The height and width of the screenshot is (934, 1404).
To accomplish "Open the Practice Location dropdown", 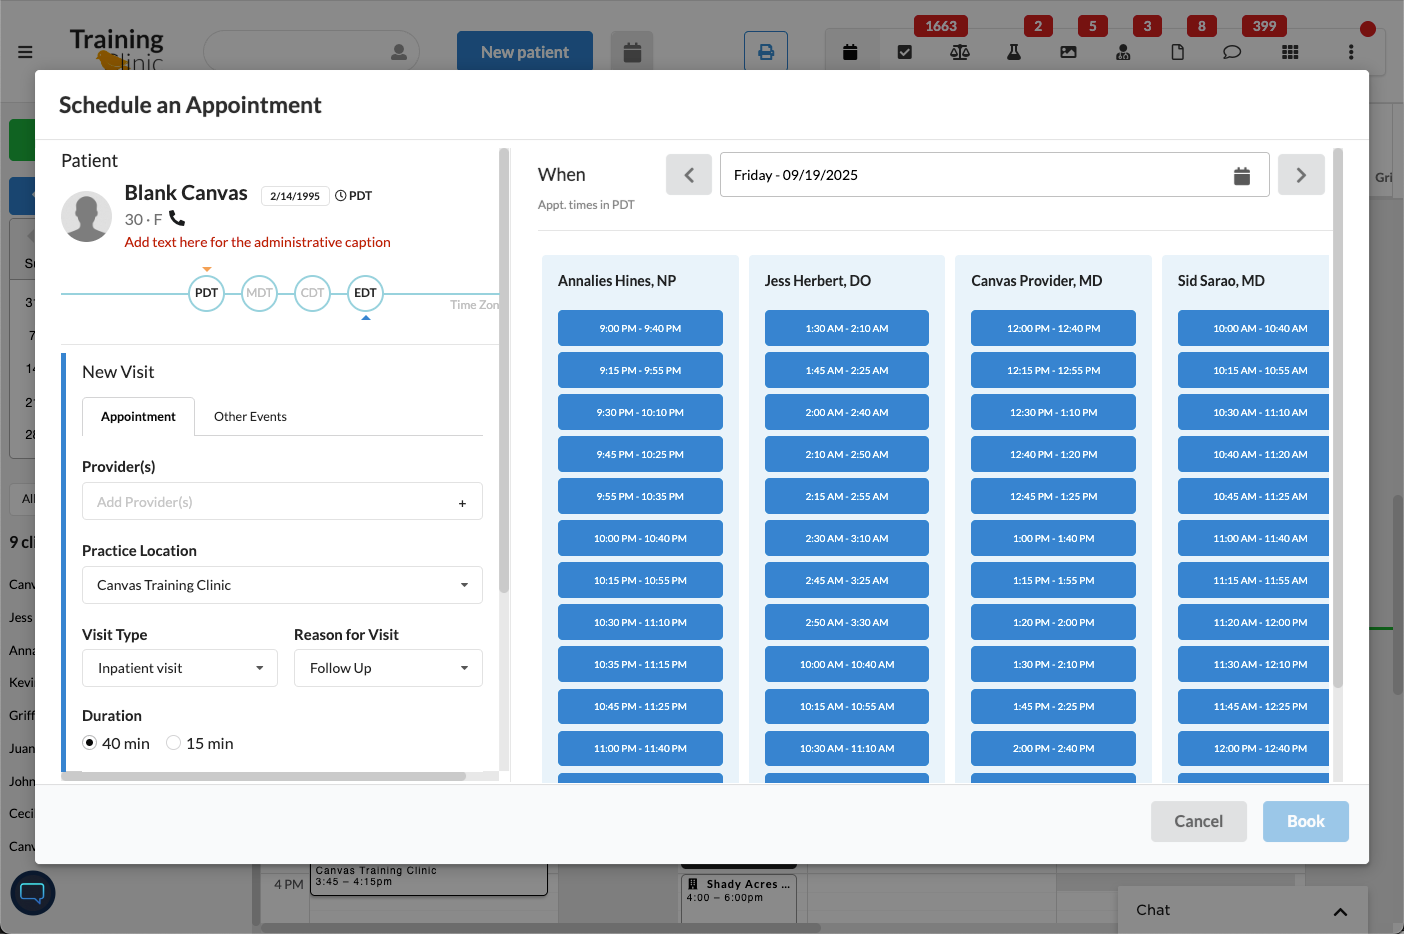I will click(282, 585).
